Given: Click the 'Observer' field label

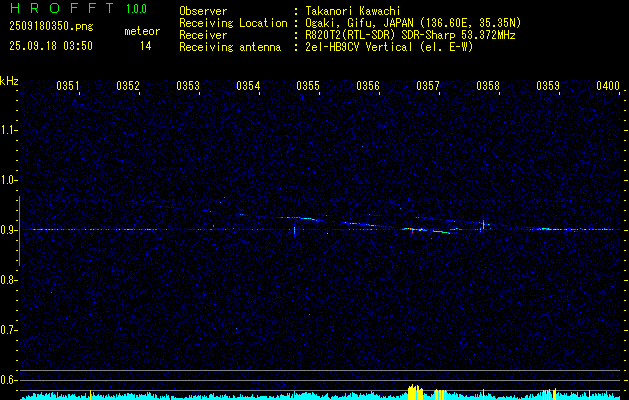Looking at the screenshot, I should (203, 11).
